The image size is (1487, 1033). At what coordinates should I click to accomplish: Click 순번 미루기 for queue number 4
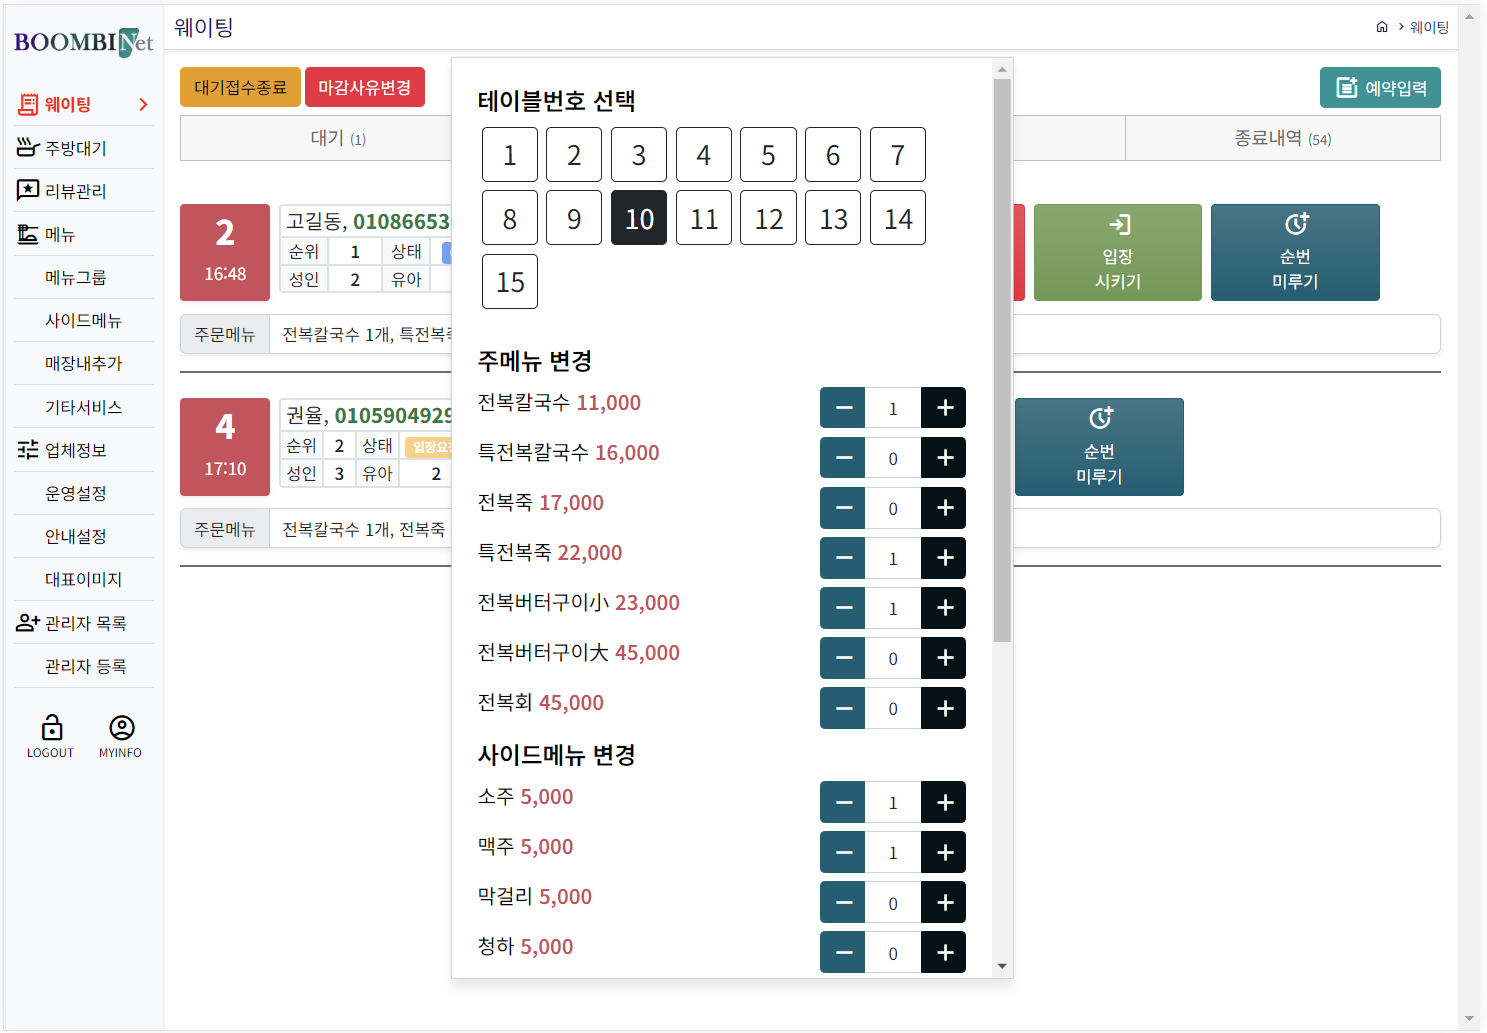(x=1098, y=447)
